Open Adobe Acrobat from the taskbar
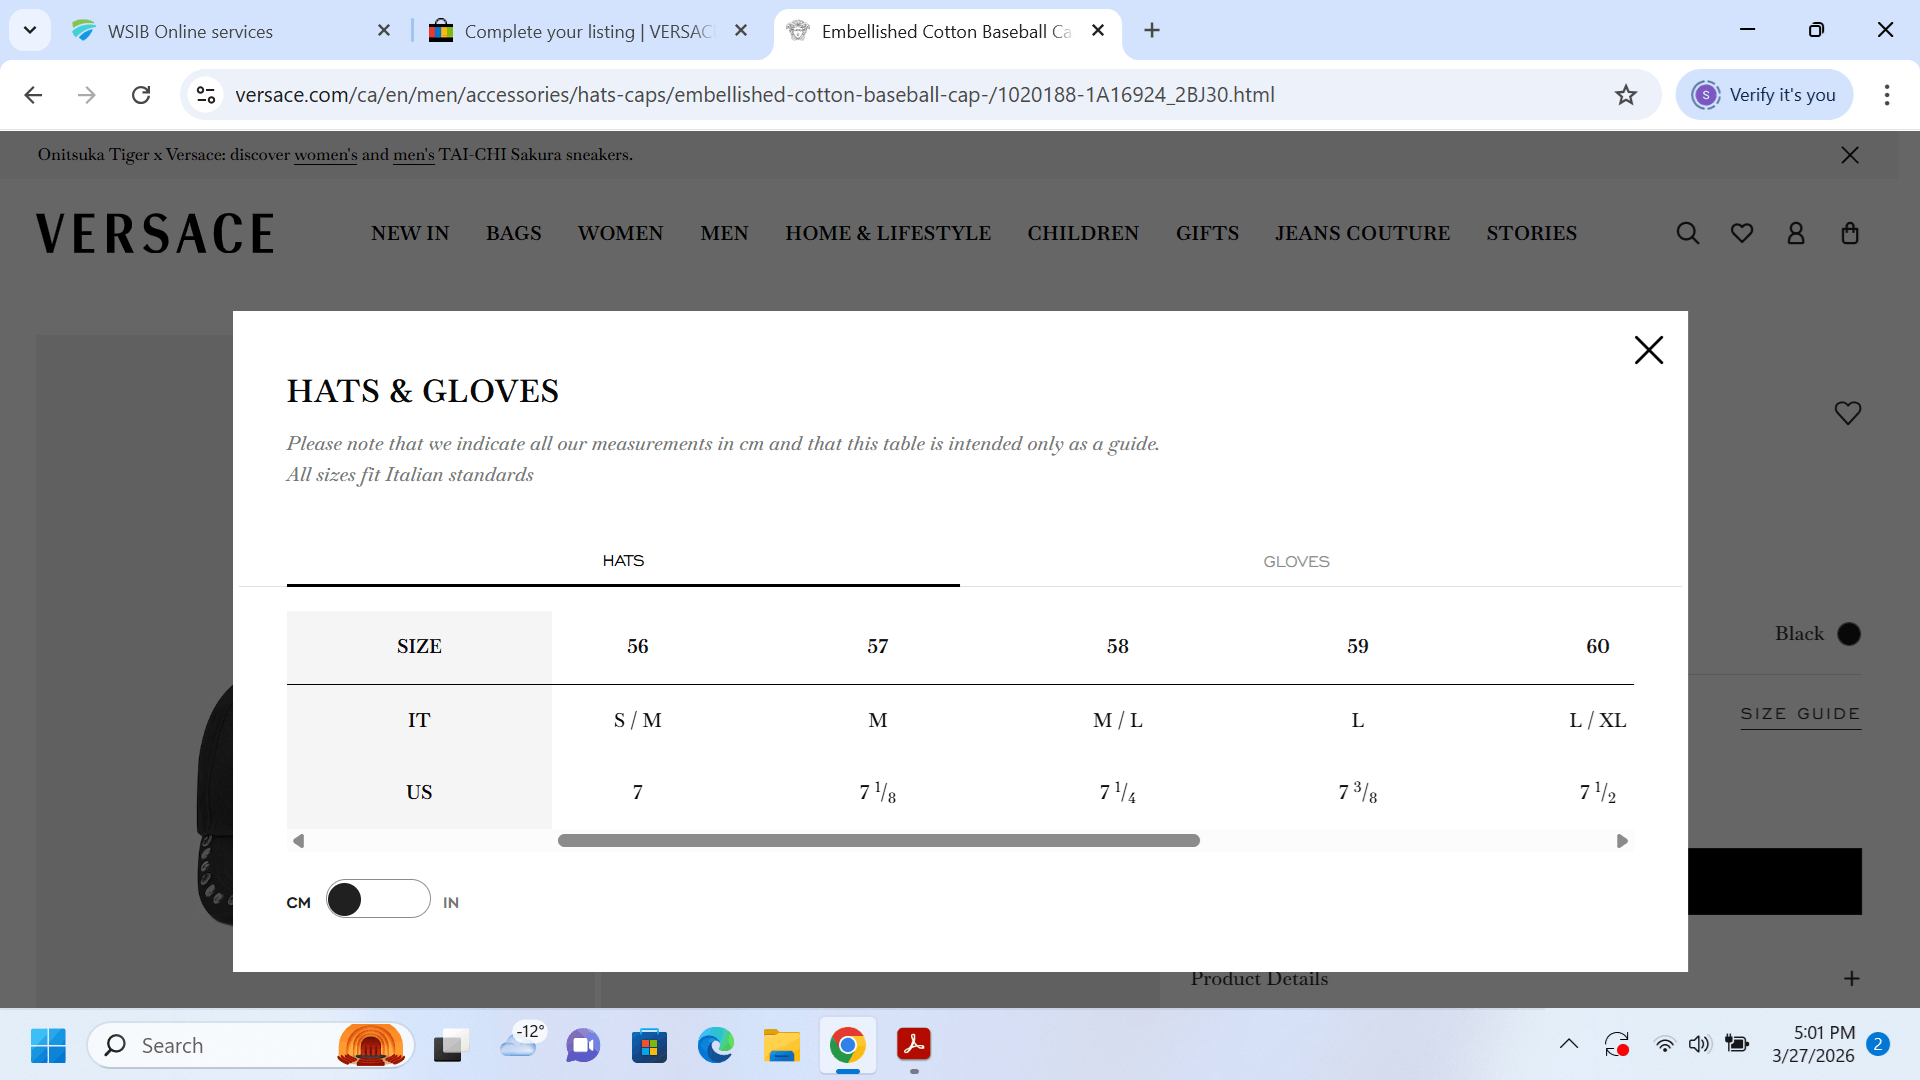 pyautogui.click(x=914, y=1046)
